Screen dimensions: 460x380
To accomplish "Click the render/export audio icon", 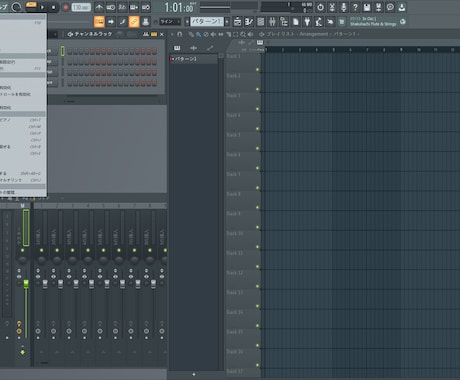I will [379, 7].
